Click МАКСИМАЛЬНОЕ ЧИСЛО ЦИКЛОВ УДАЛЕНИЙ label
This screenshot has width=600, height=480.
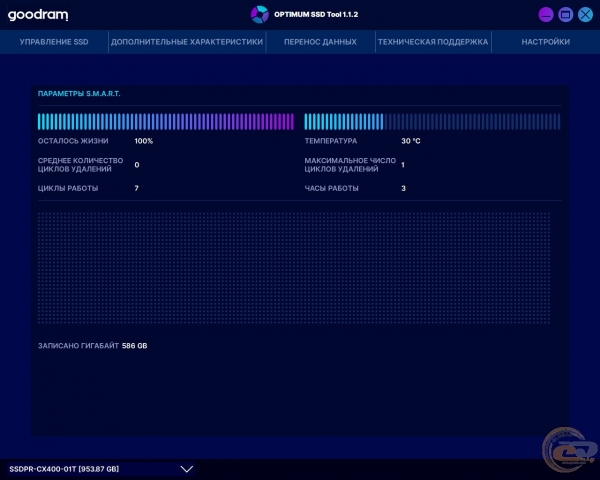pyautogui.click(x=350, y=165)
